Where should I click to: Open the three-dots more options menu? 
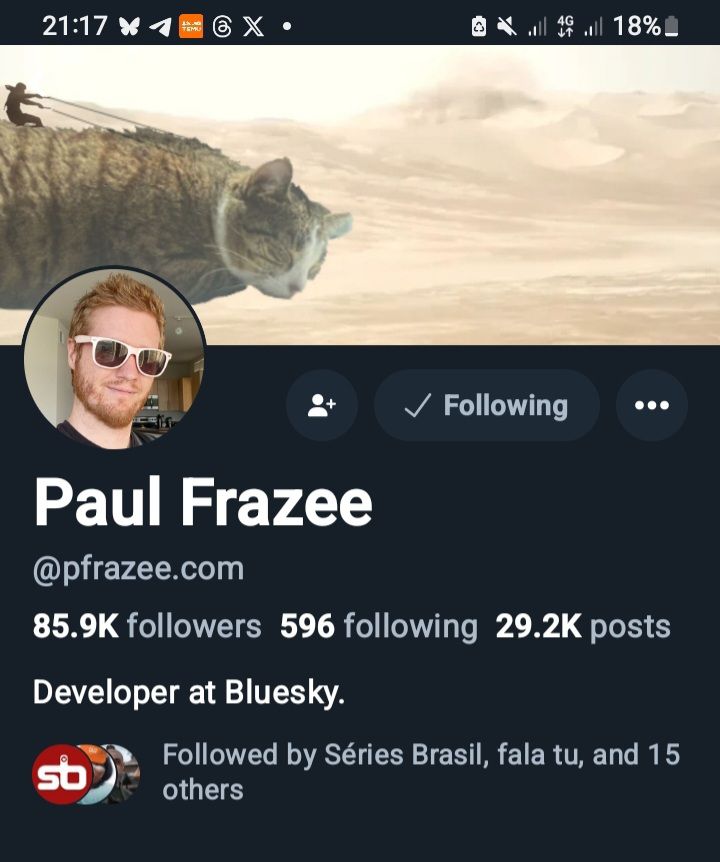click(652, 405)
